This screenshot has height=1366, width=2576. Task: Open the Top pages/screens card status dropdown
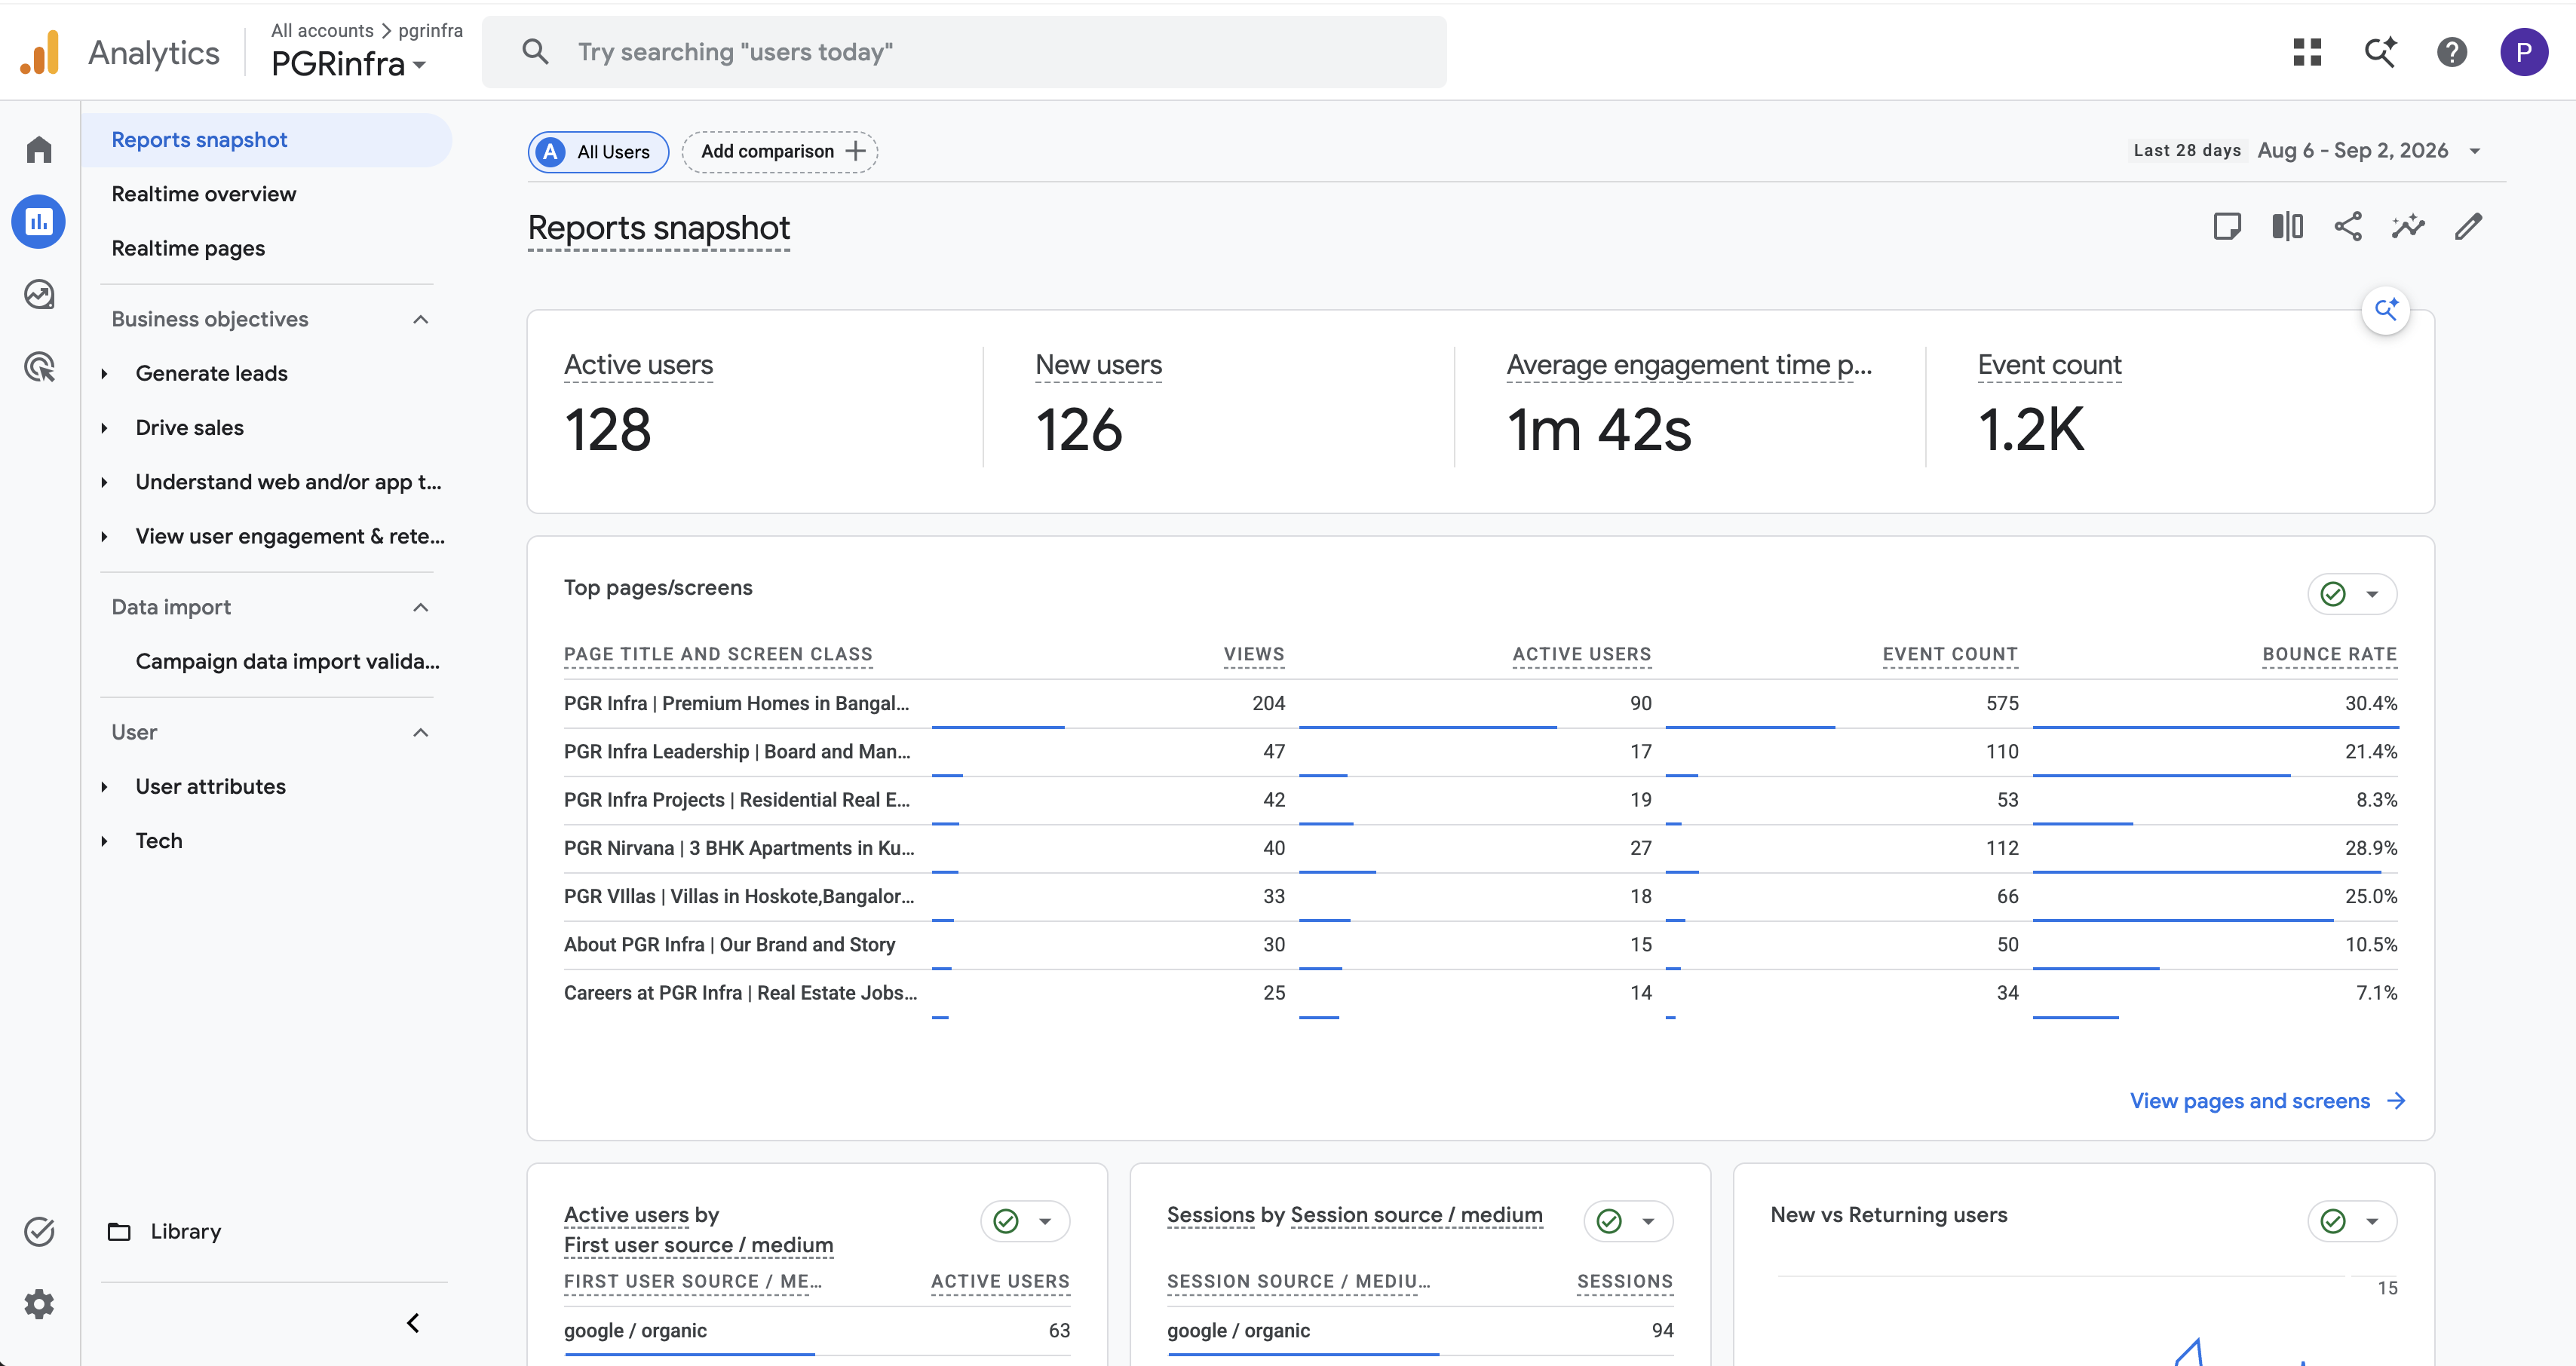pyautogui.click(x=2352, y=594)
